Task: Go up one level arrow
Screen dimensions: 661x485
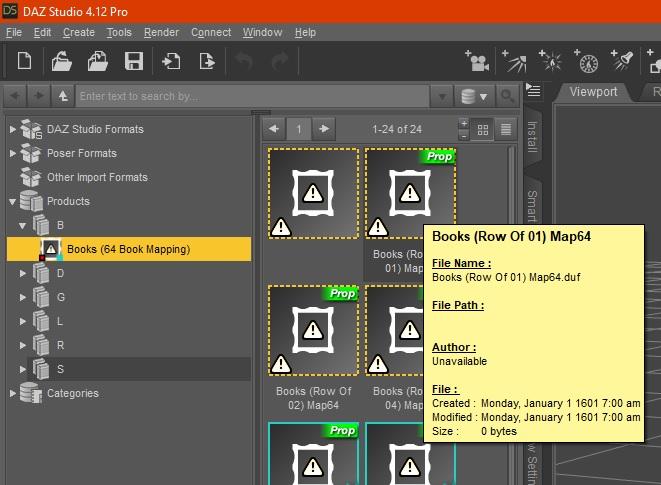Action: click(x=63, y=96)
